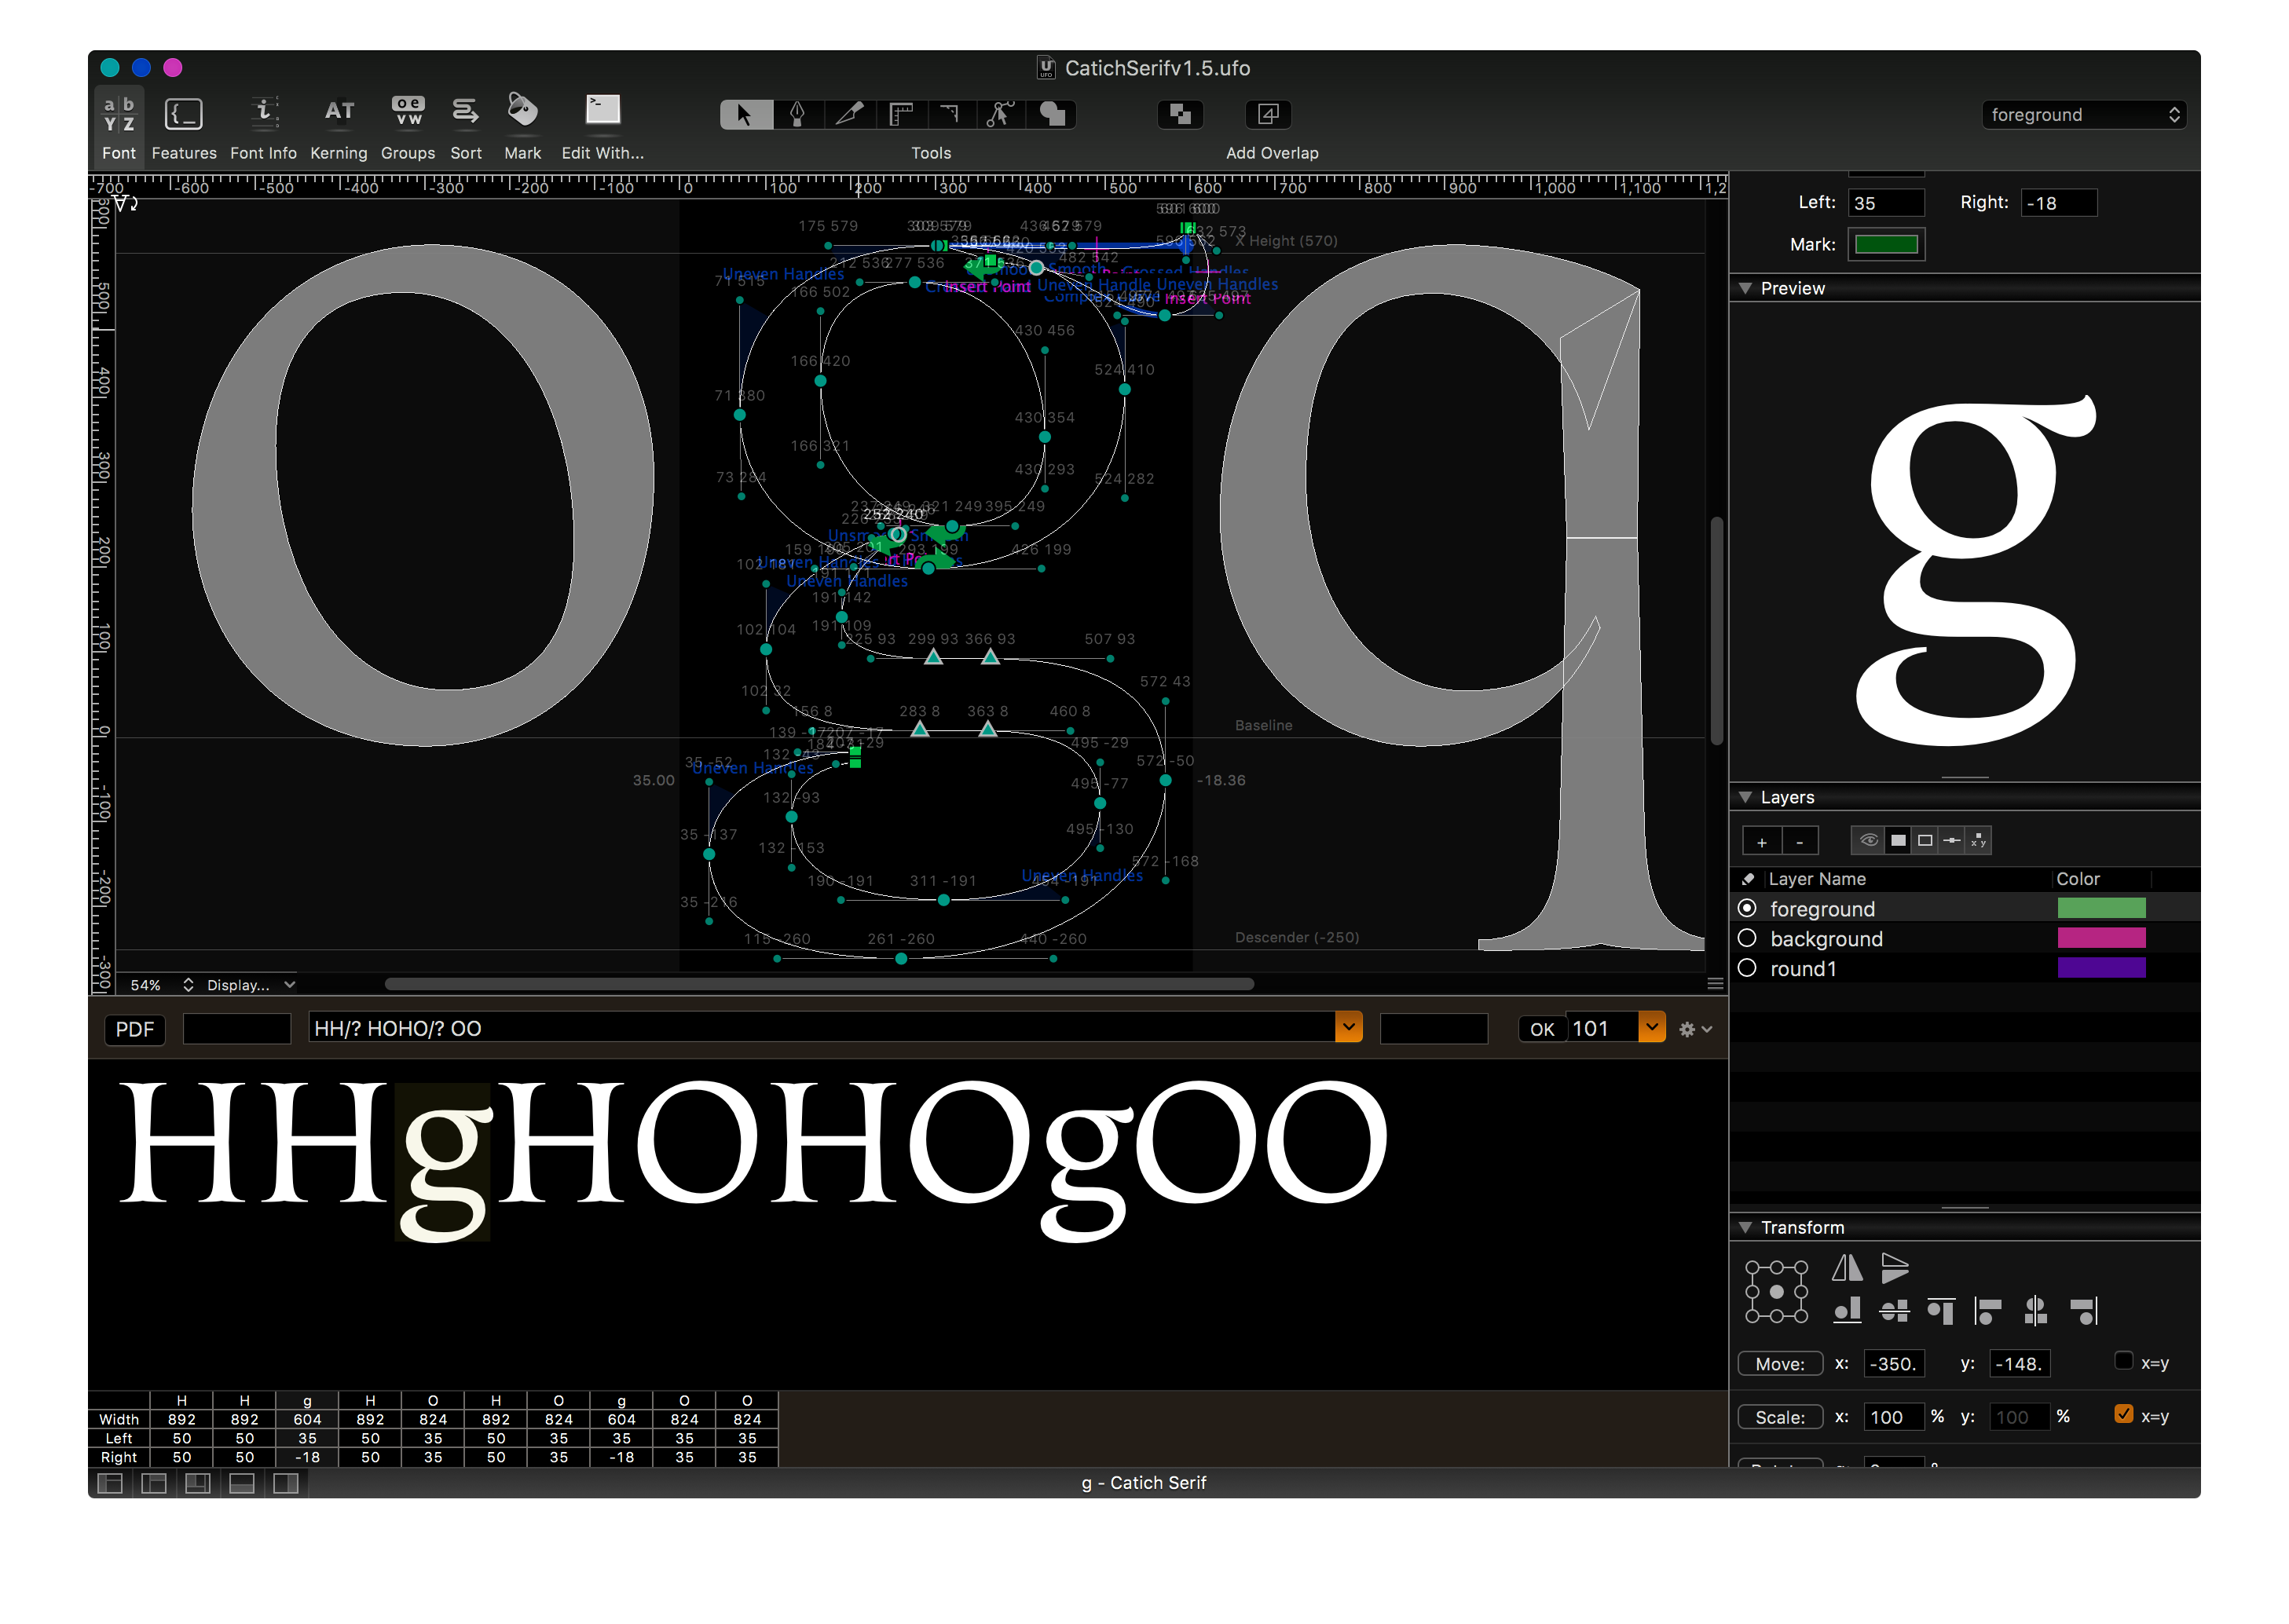Add a new layer with plus button
Viewport: 2289px width, 1624px height.
(x=1762, y=842)
